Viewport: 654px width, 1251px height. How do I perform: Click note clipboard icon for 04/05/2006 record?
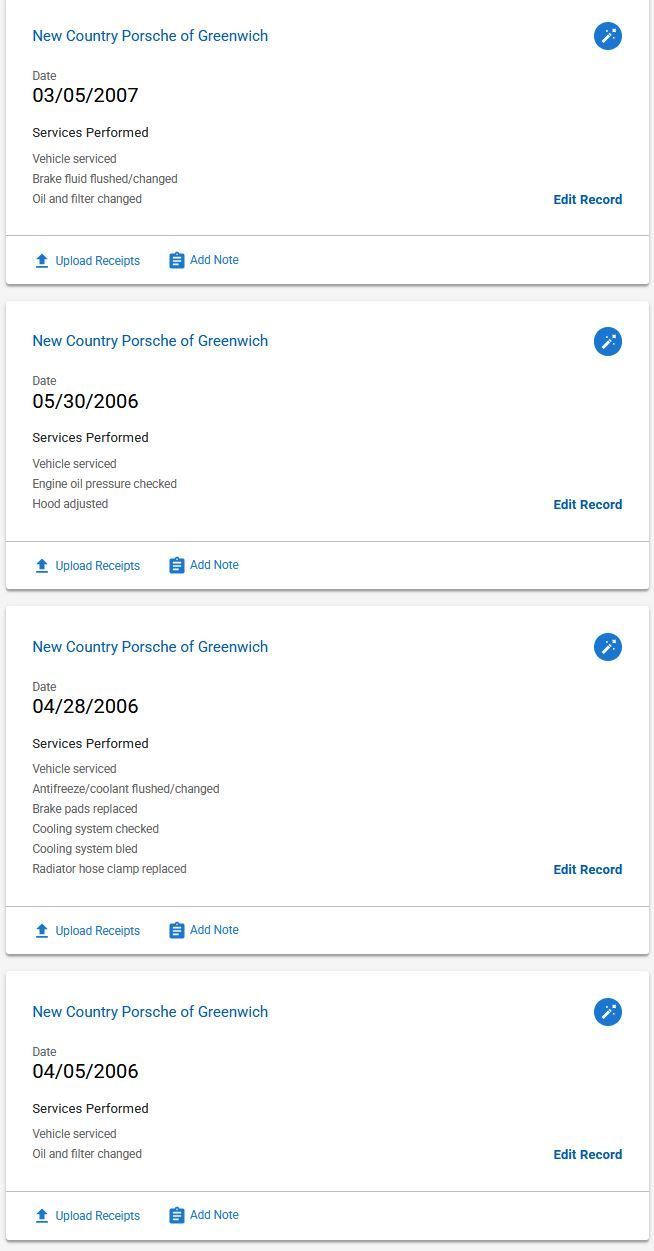tap(177, 1216)
